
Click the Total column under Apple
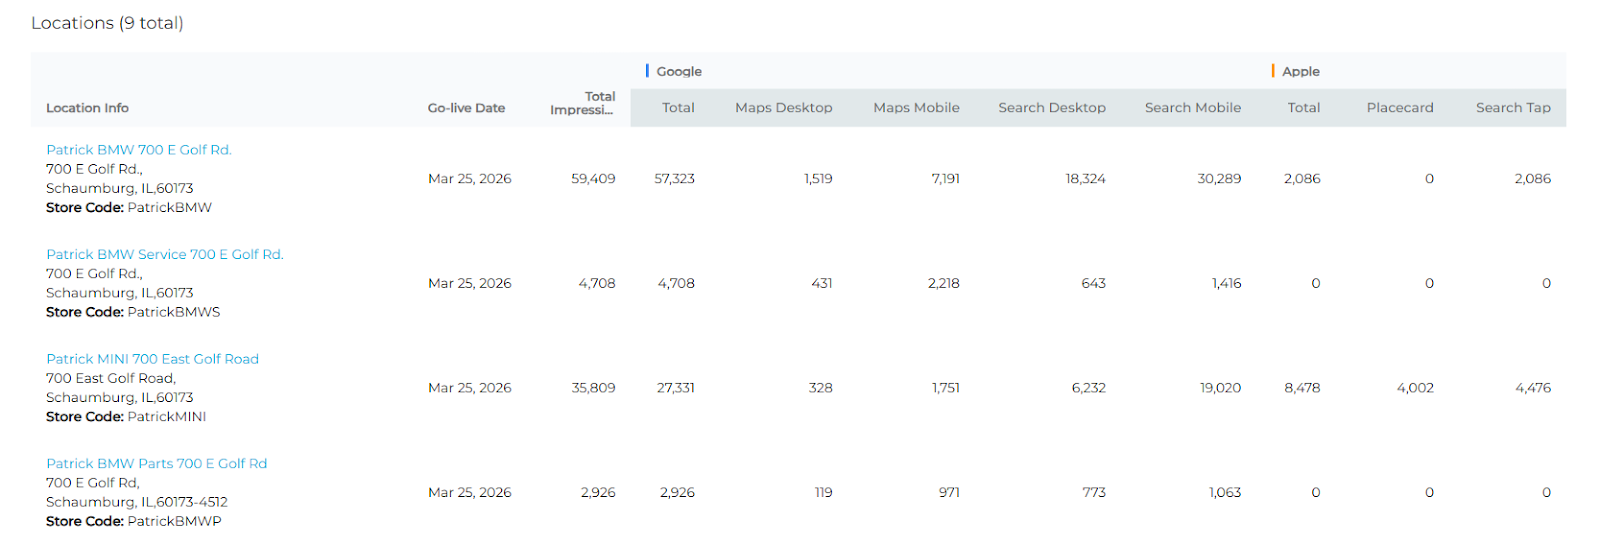(1303, 108)
